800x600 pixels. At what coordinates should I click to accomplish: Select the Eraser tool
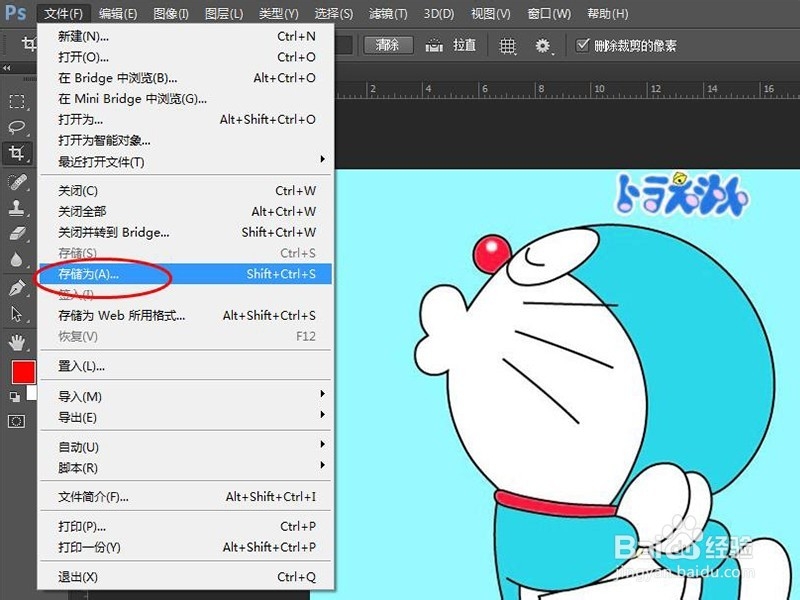[17, 234]
